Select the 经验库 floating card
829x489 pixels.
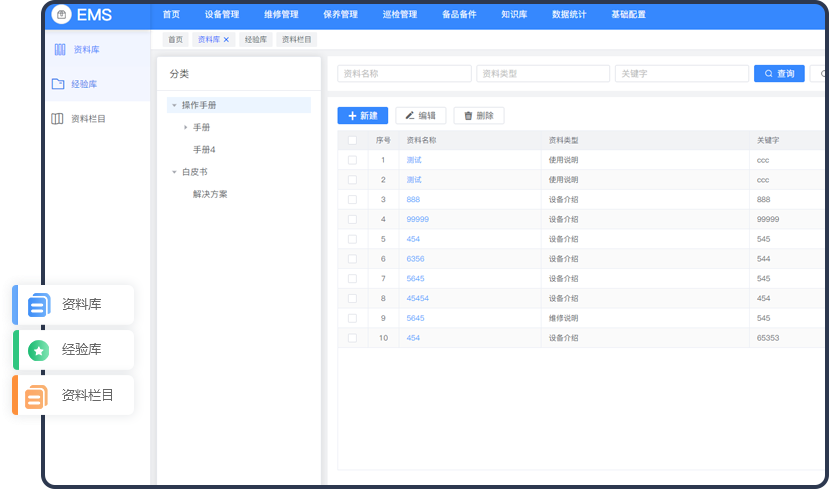click(73, 350)
